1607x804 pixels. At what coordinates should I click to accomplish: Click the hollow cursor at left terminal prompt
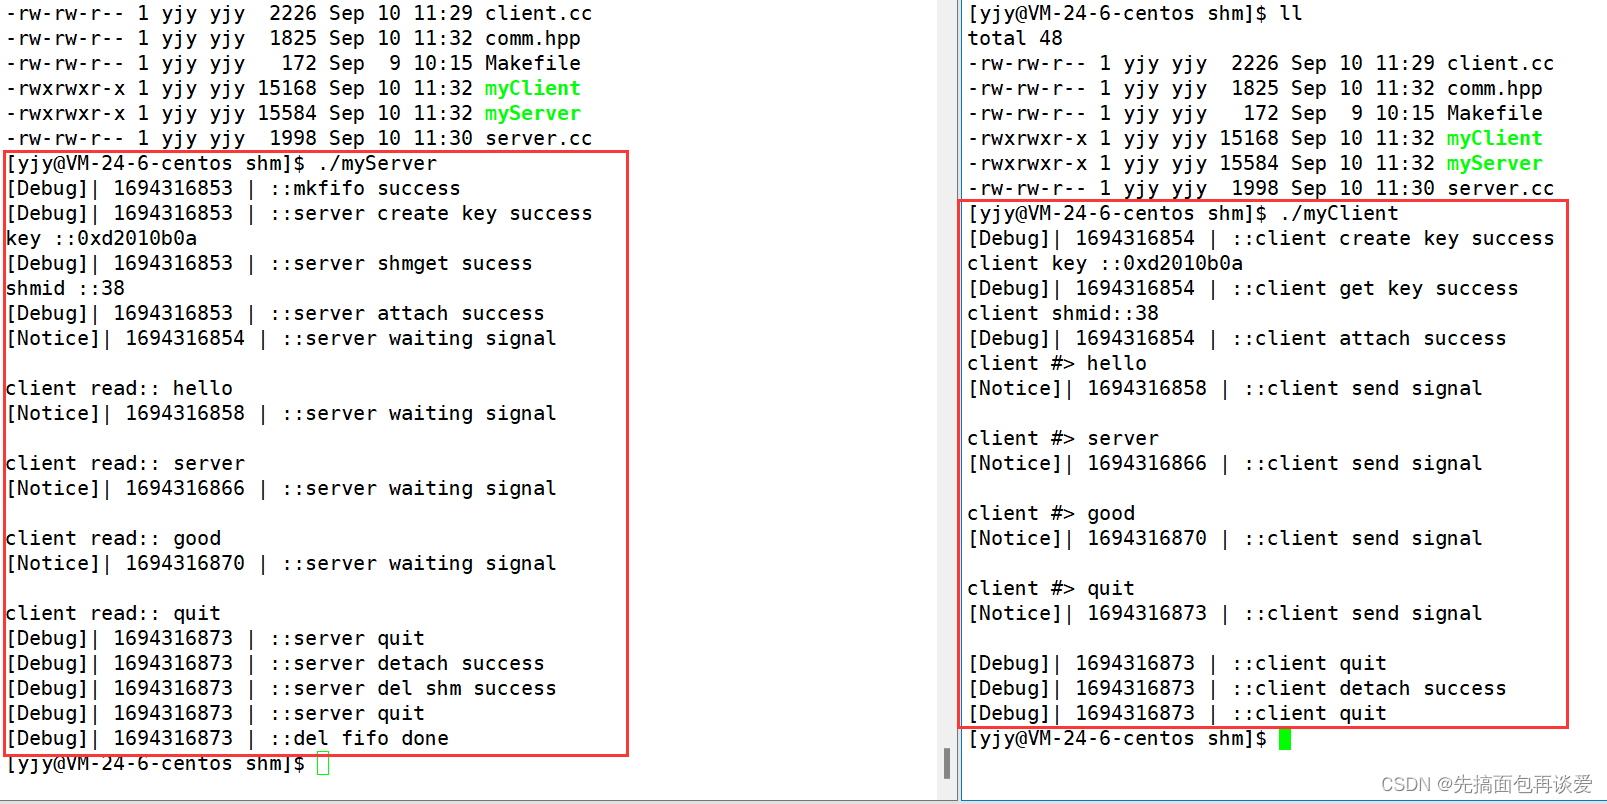pyautogui.click(x=323, y=764)
